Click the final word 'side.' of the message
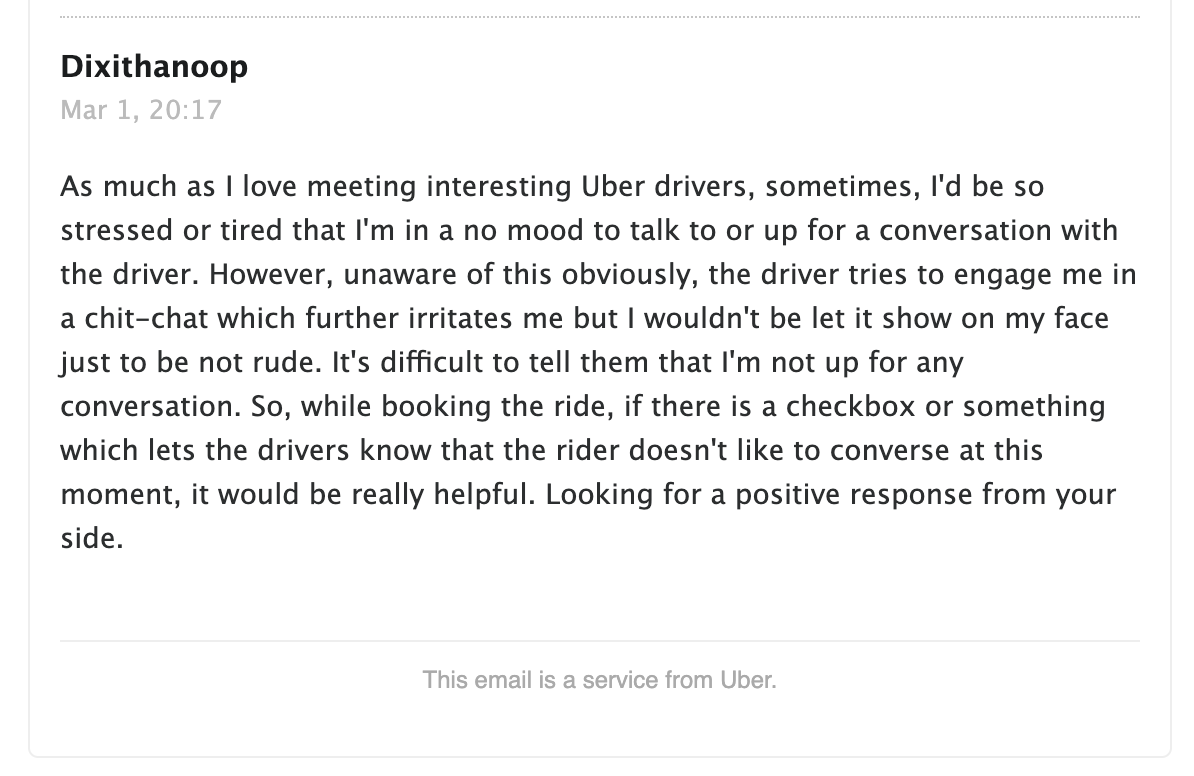Viewport: 1194px width, 776px height. [91, 538]
